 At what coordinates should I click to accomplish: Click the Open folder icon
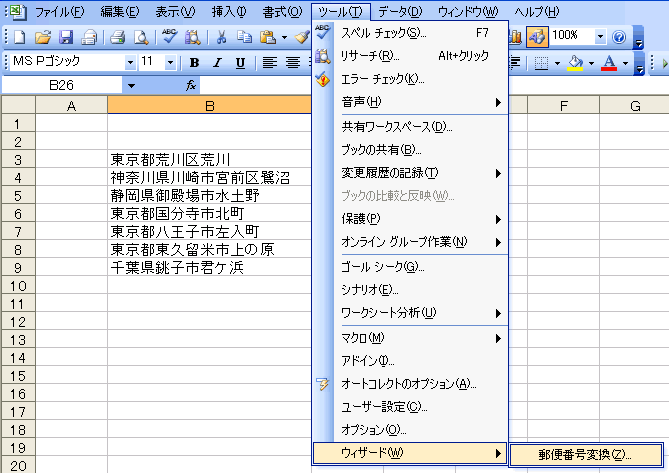(43, 37)
